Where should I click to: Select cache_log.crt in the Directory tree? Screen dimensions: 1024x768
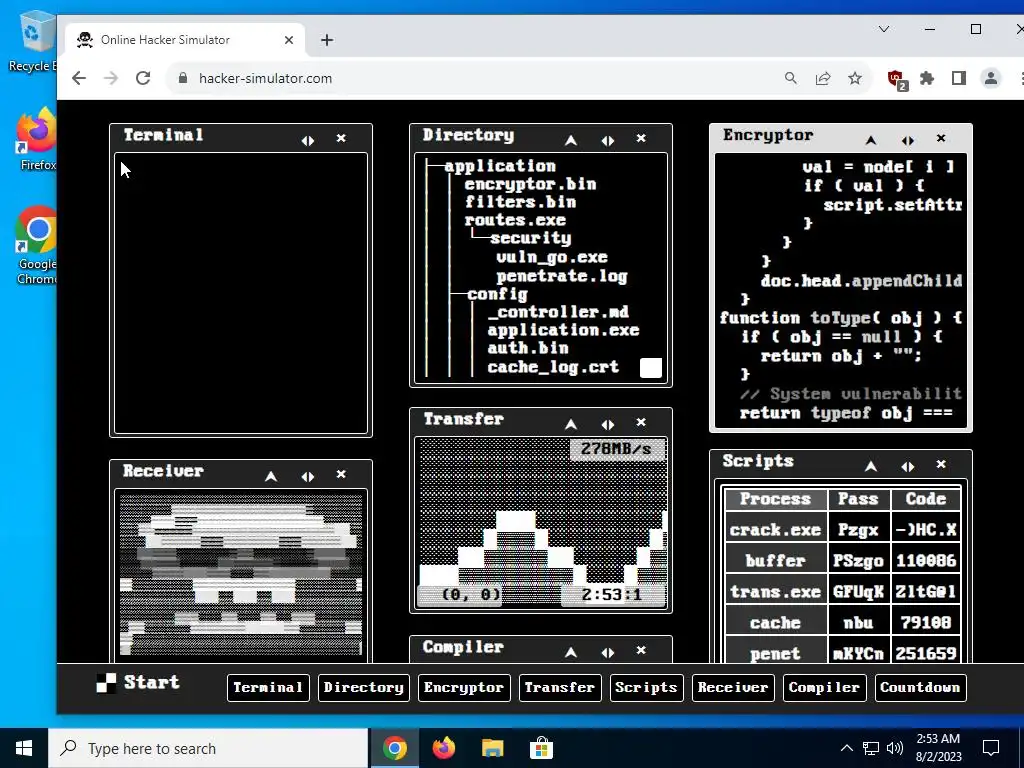point(553,367)
